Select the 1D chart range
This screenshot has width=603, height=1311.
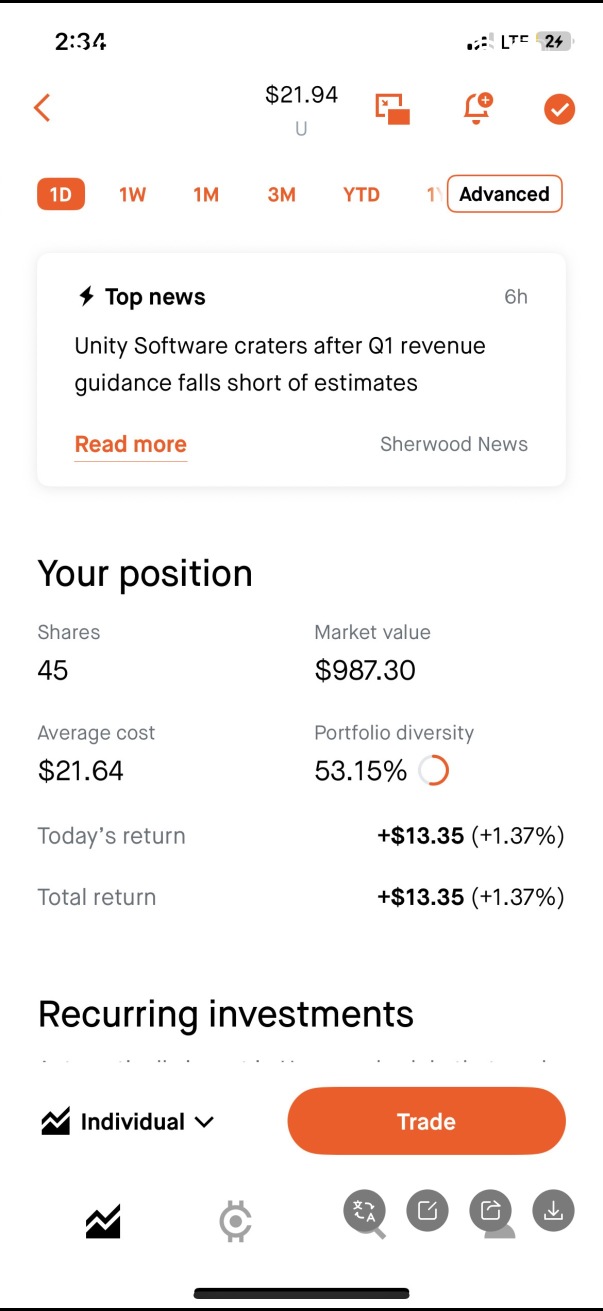61,194
